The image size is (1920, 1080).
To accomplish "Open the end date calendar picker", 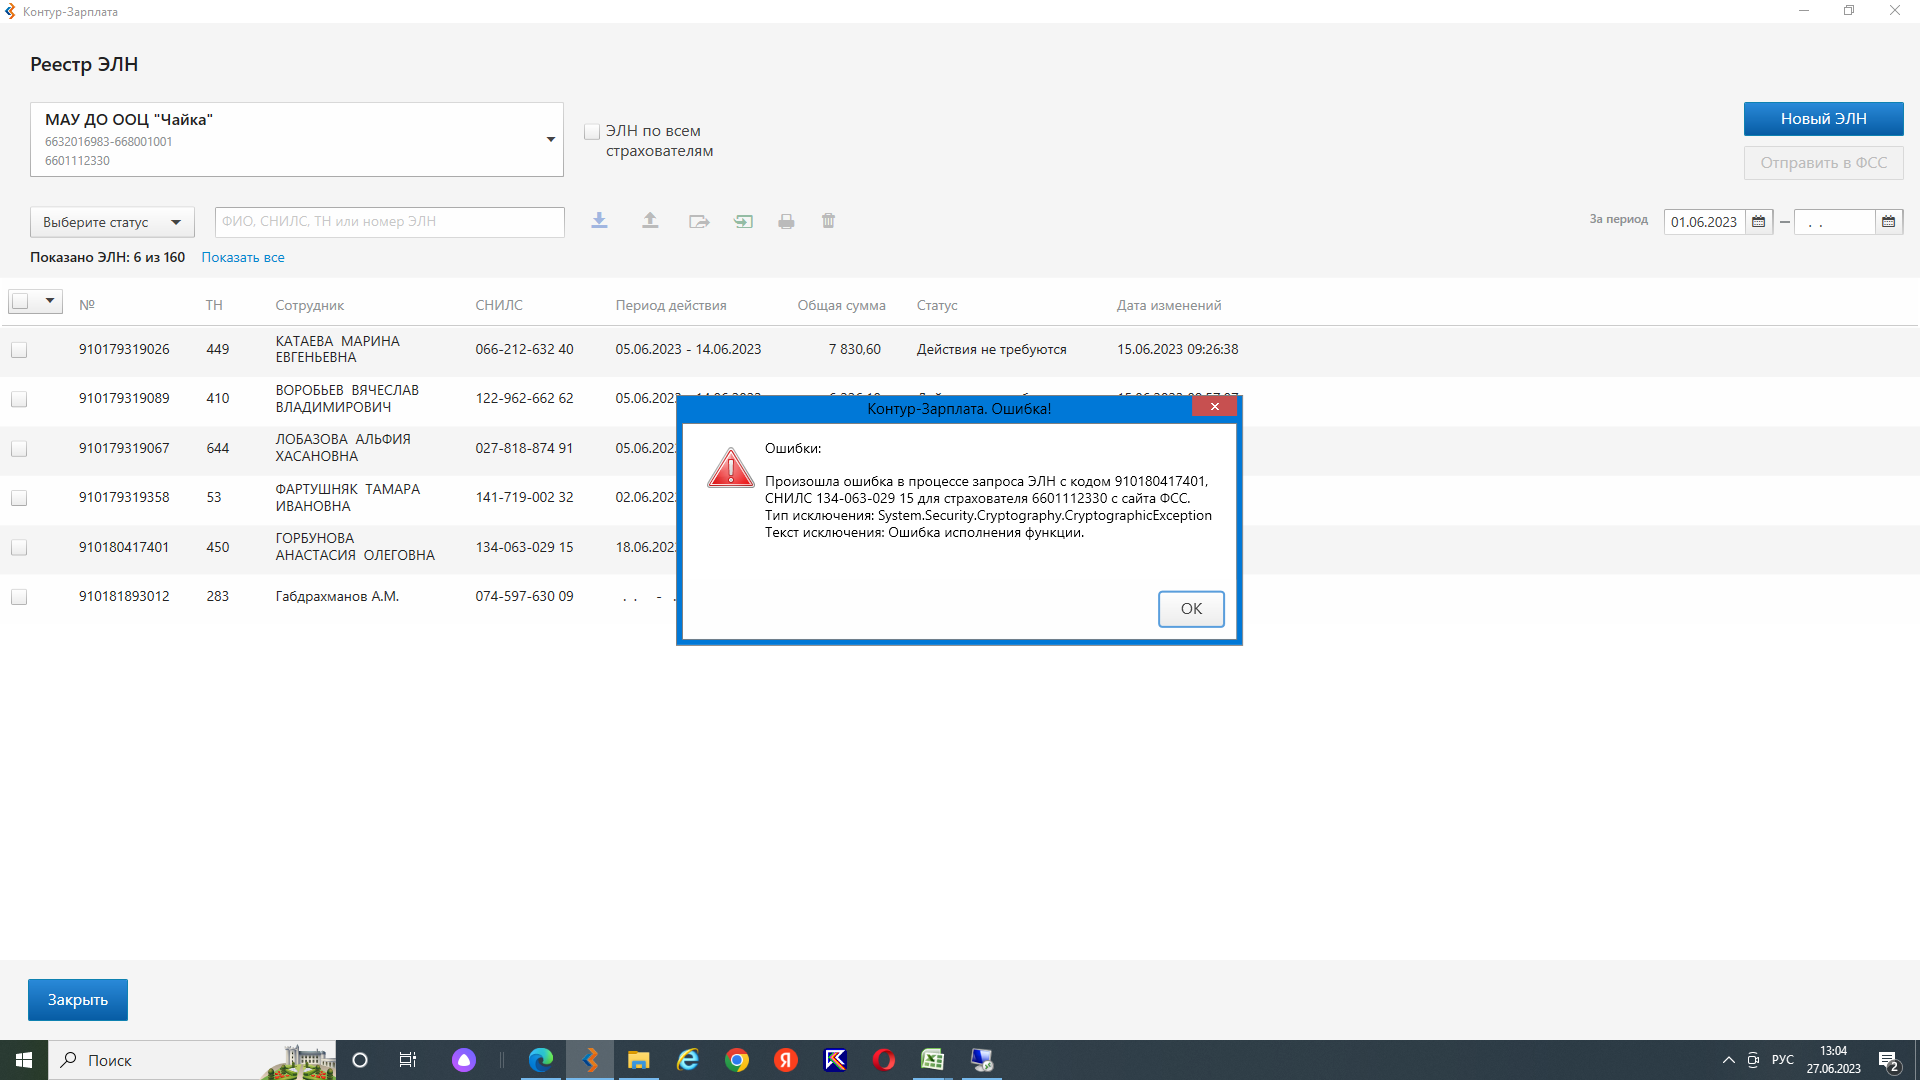I will click(x=1888, y=222).
